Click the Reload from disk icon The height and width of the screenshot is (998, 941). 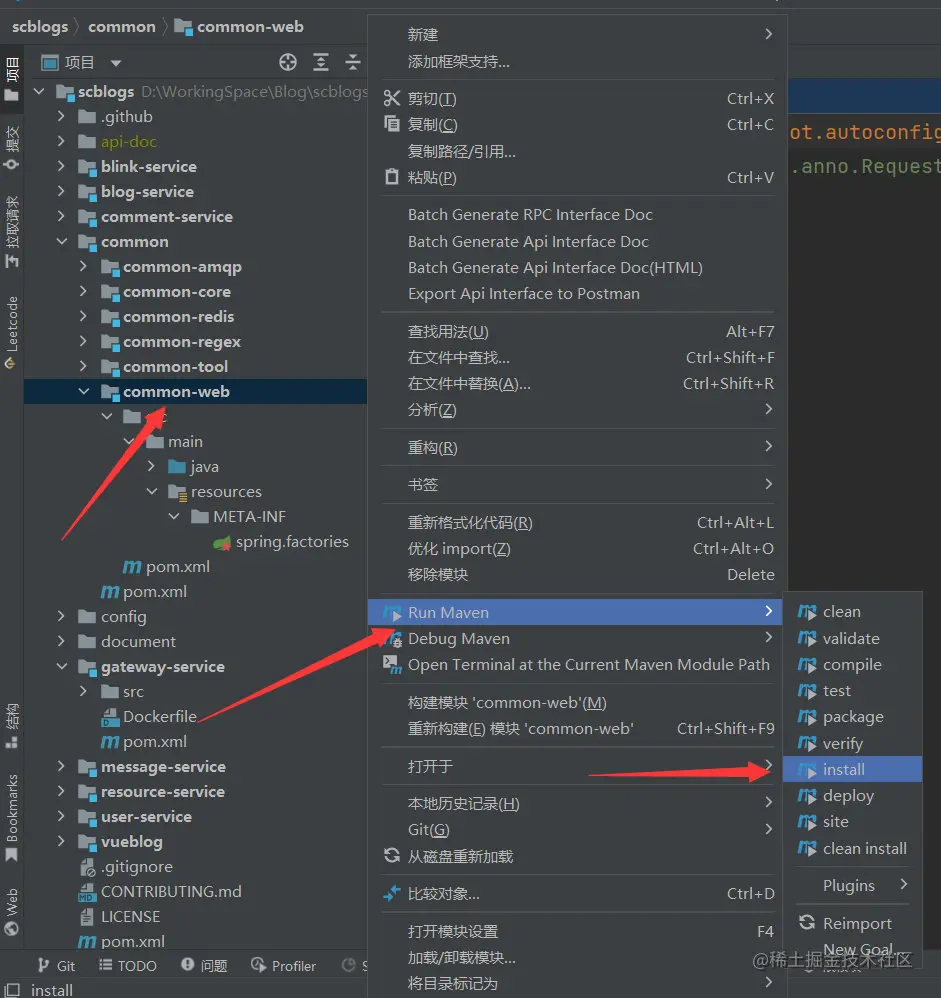click(392, 856)
